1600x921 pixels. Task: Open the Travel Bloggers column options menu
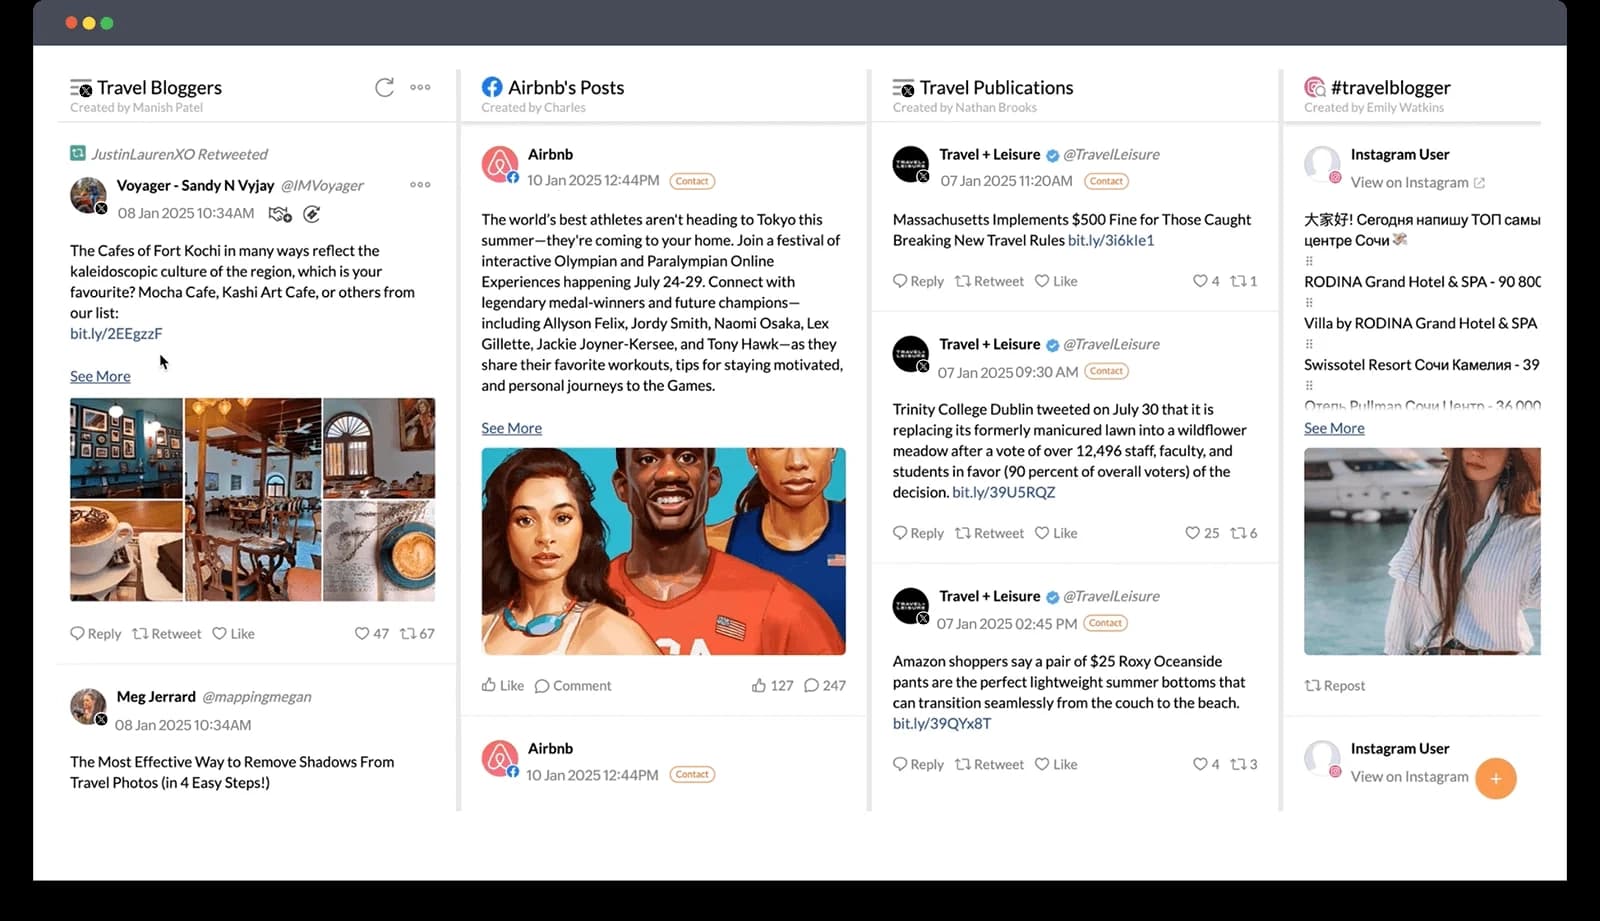coord(420,87)
